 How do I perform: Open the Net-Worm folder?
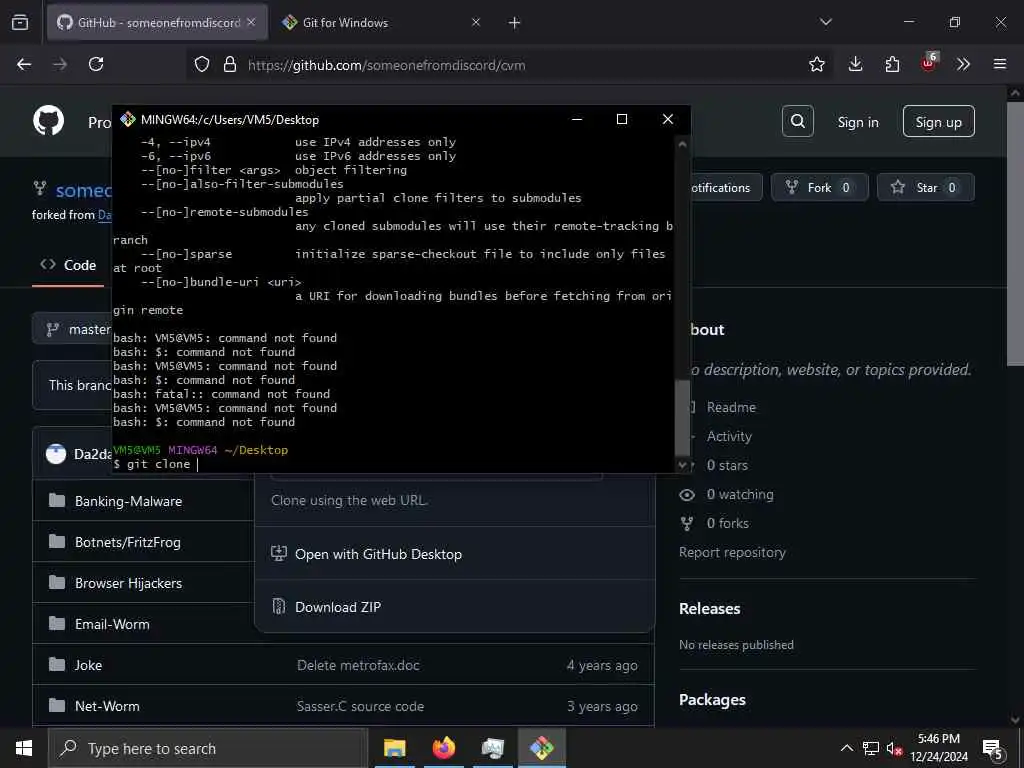click(x=107, y=706)
